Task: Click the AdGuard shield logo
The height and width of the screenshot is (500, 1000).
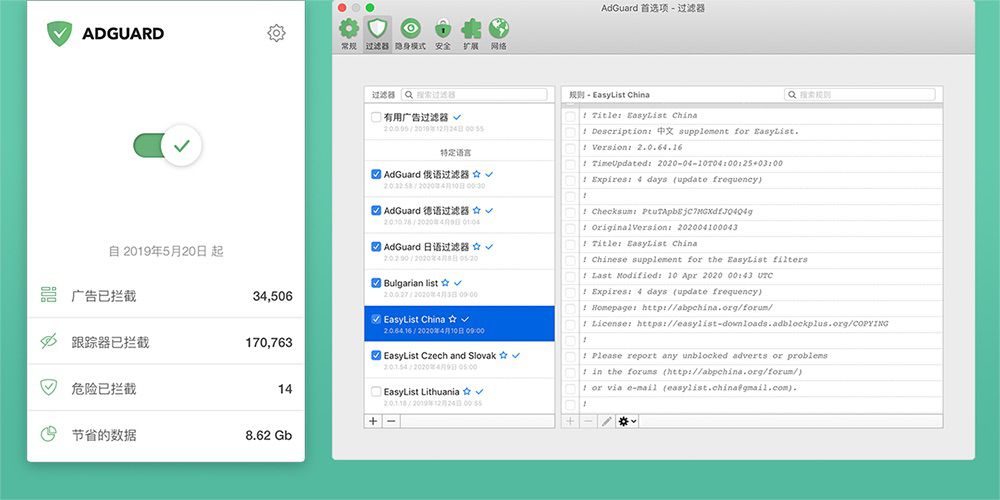Action: tap(59, 33)
